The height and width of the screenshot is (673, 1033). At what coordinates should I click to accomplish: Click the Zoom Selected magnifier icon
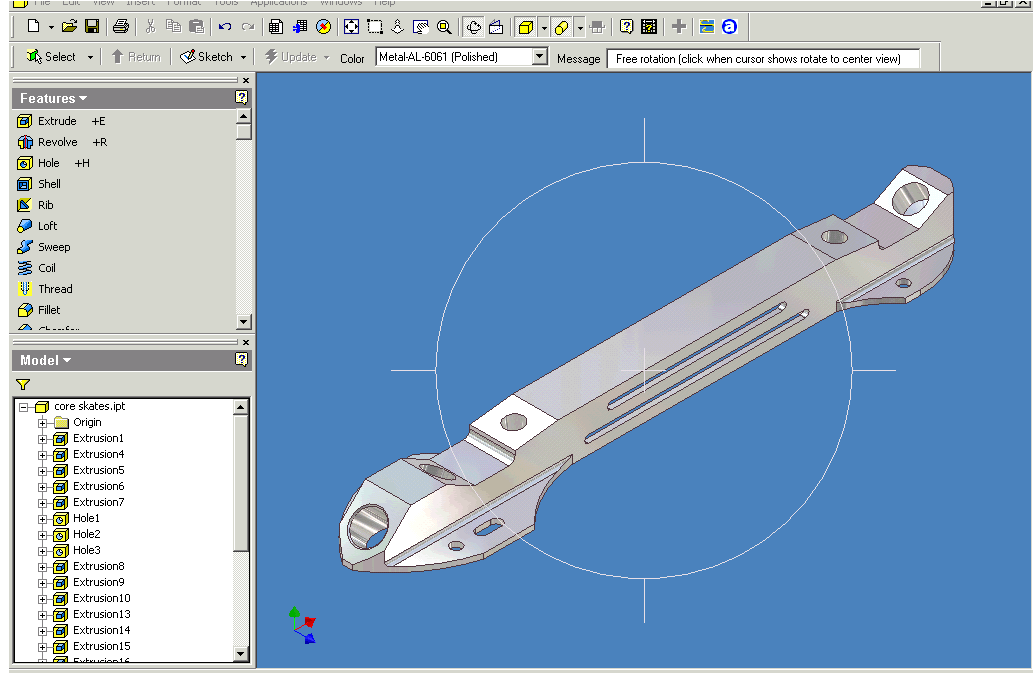[x=444, y=26]
